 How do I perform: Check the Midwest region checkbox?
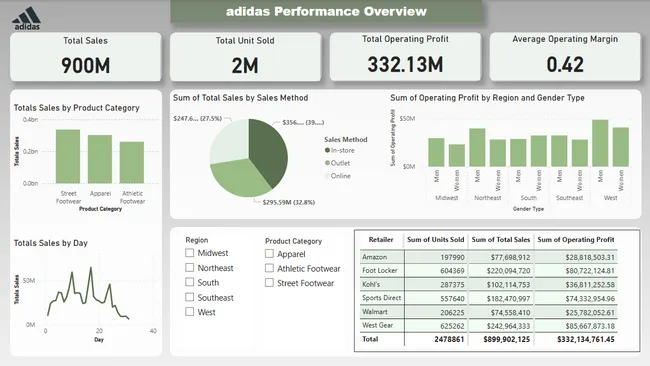tap(189, 253)
